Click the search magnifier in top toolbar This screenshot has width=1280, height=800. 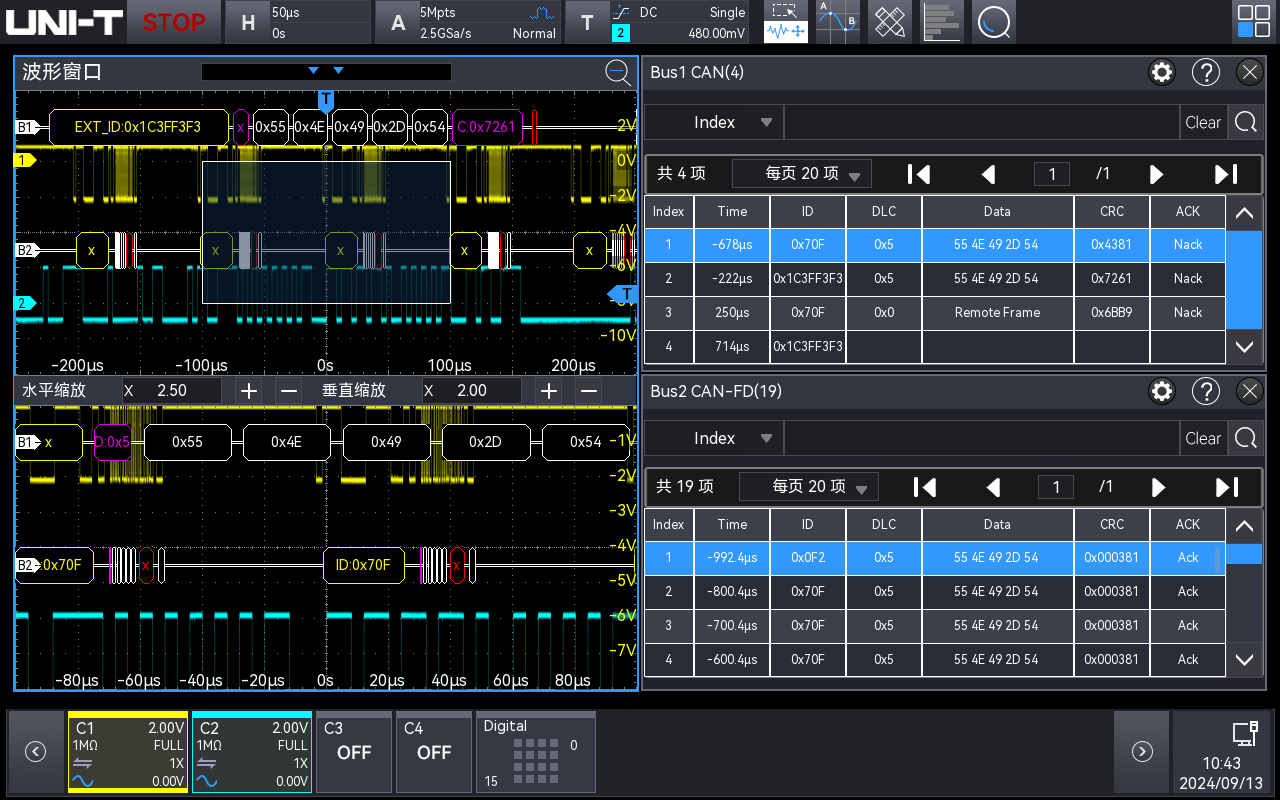click(993, 22)
